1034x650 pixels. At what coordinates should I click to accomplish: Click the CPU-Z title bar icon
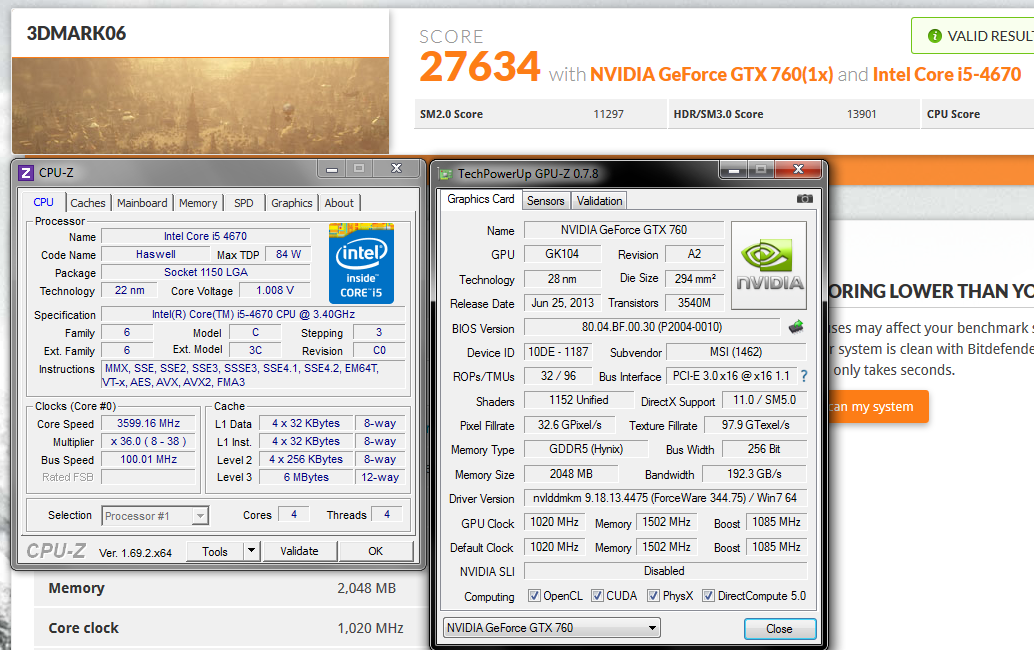[26, 173]
